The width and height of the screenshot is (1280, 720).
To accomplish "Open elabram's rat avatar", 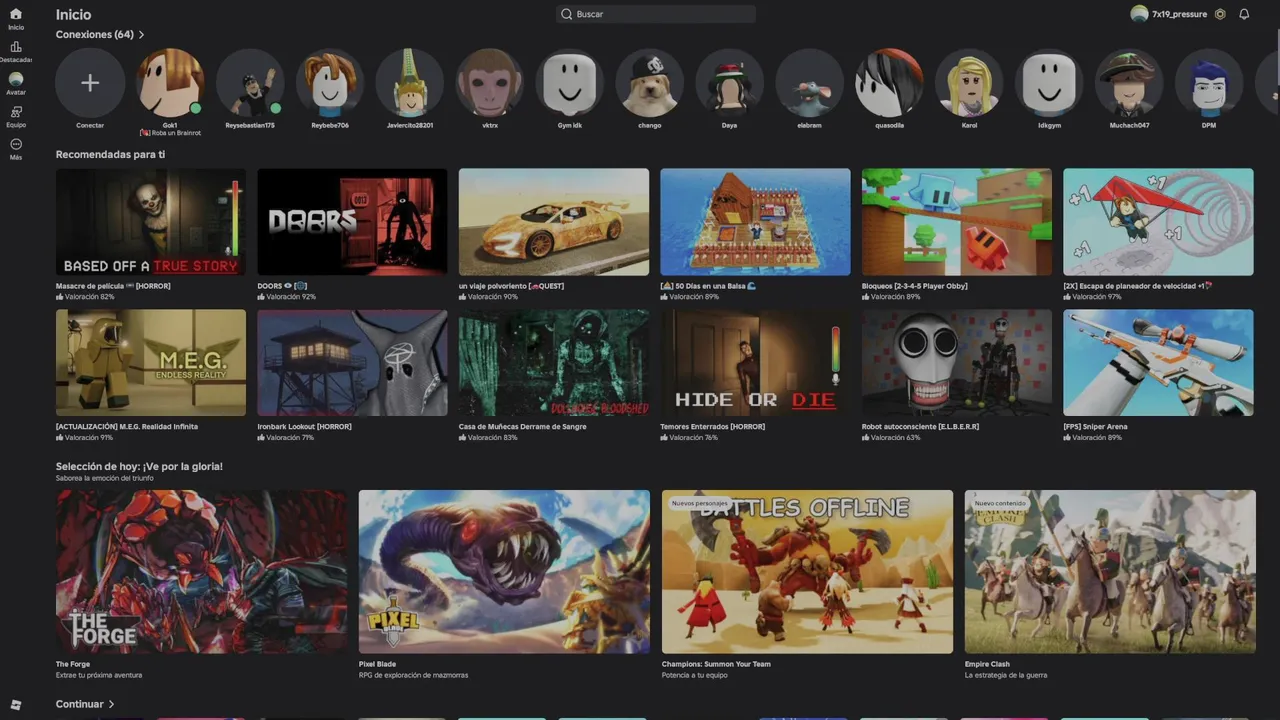I will (809, 83).
